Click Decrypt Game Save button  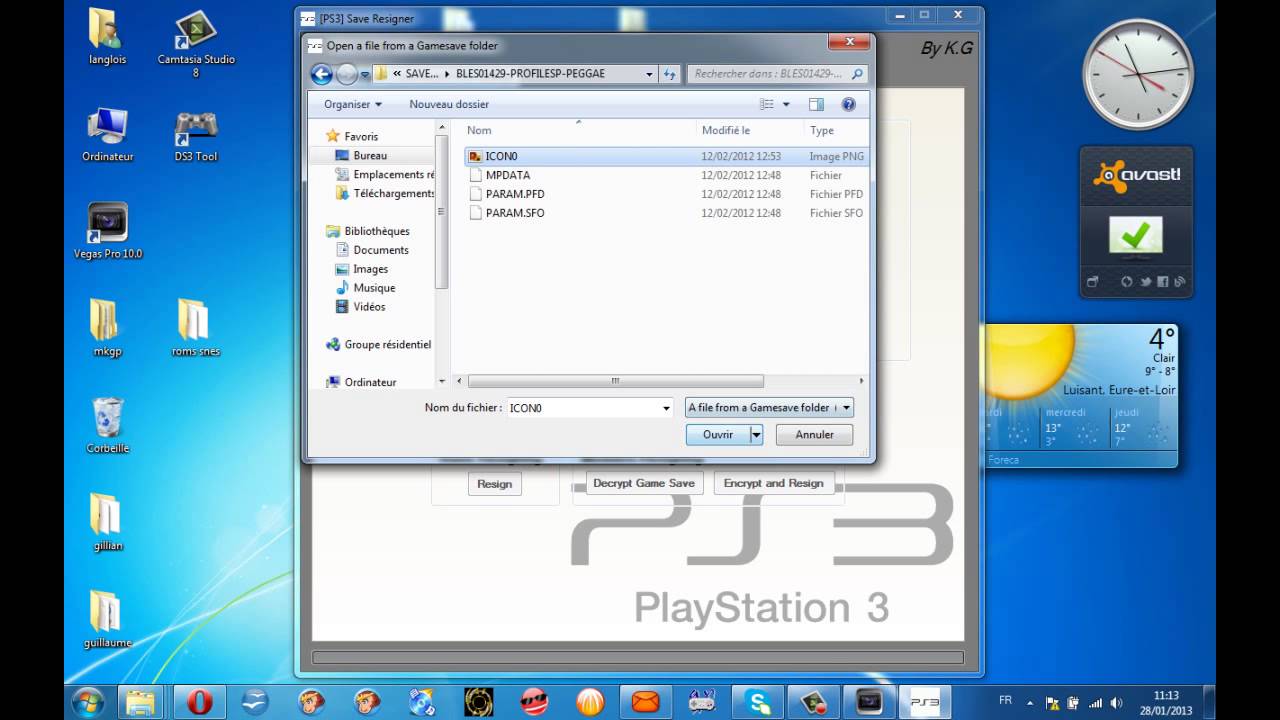(x=643, y=484)
